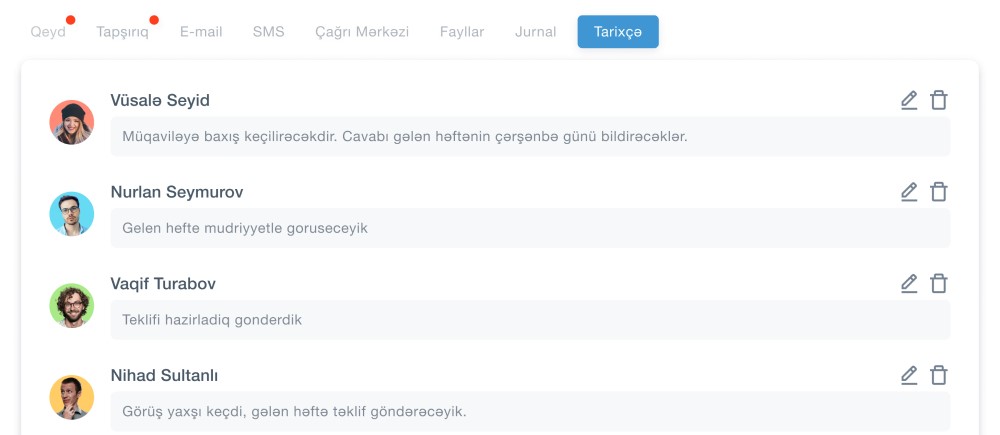Delete Vaqif Turabov's entry using trash icon
The height and width of the screenshot is (435, 1000).
click(939, 284)
